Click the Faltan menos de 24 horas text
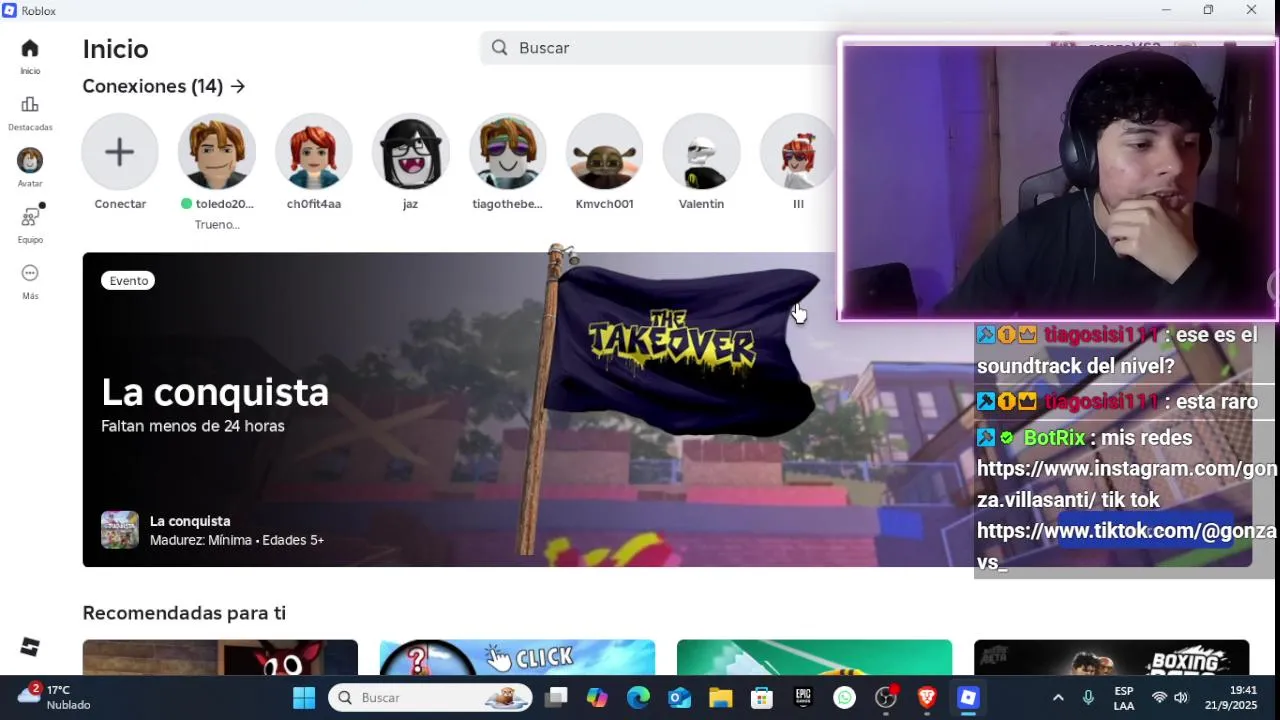This screenshot has height=720, width=1280. tap(193, 426)
